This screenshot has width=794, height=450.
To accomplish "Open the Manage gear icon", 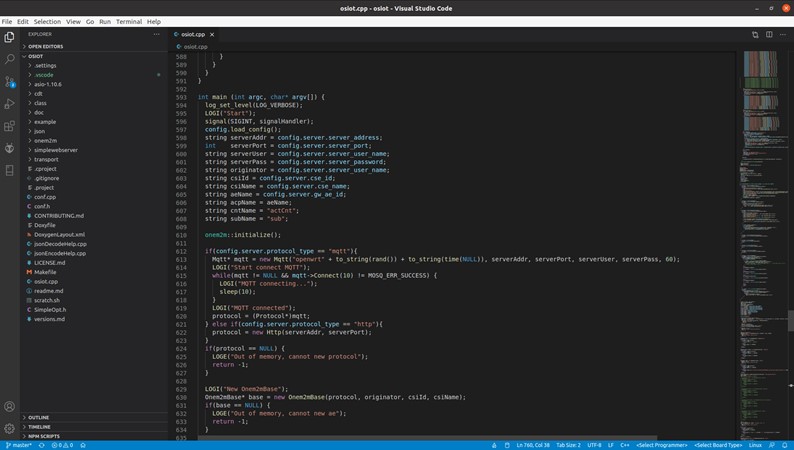I will pyautogui.click(x=9, y=429).
